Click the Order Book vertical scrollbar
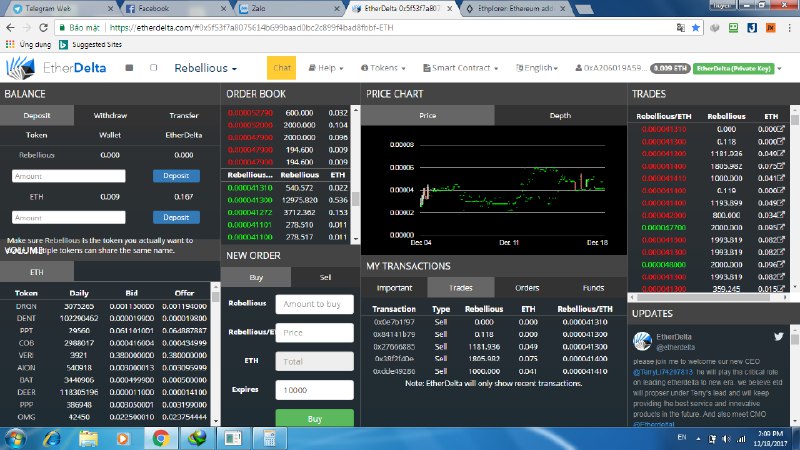This screenshot has width=800, height=450. 356,173
